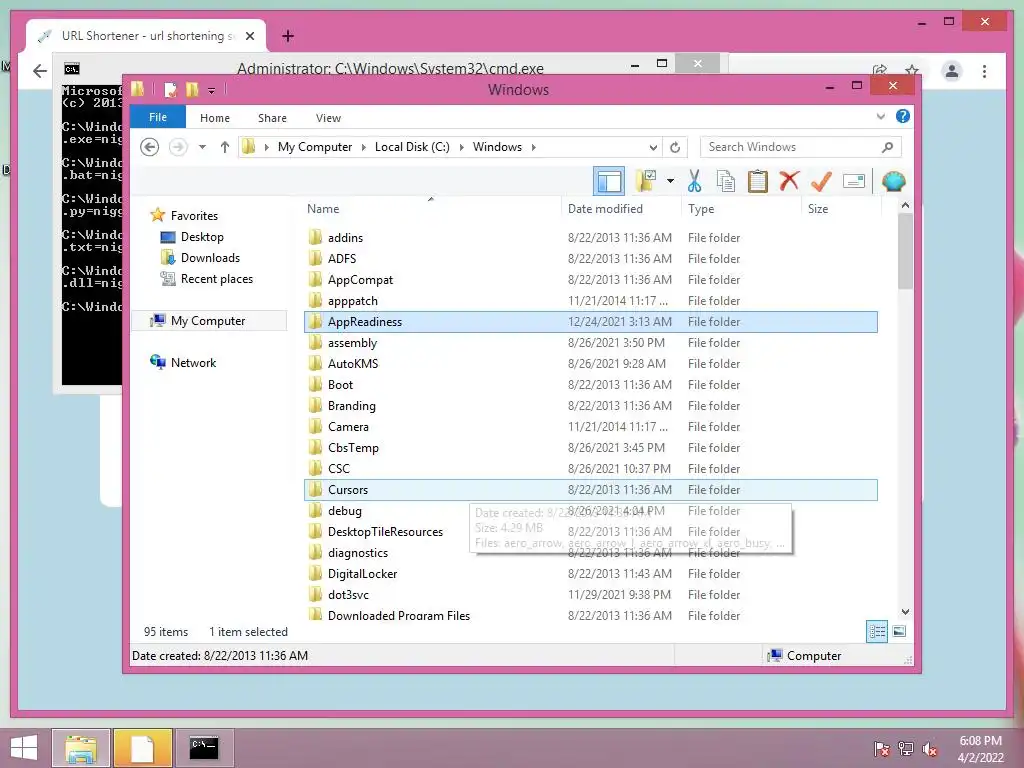Screen dimensions: 1024x768
Task: Refresh the Windows folder view
Action: [x=675, y=148]
